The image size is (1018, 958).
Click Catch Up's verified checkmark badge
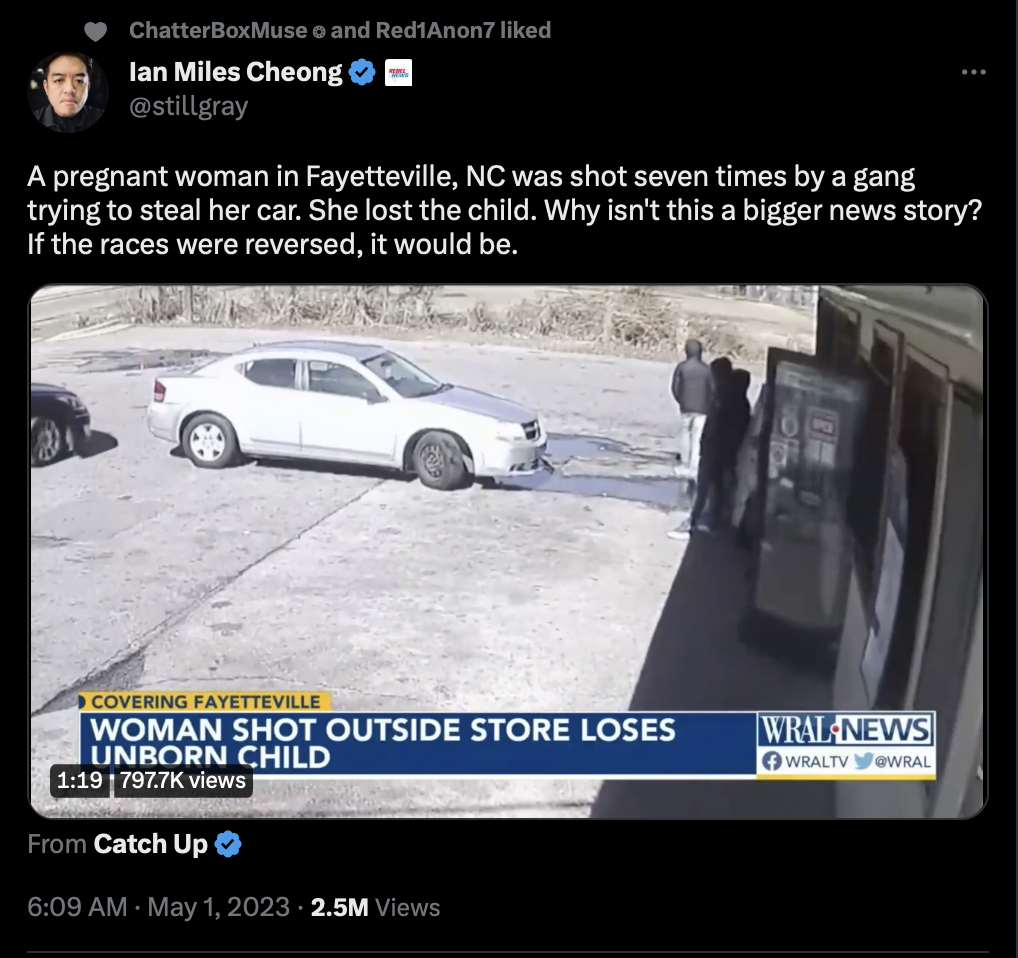coord(228,844)
